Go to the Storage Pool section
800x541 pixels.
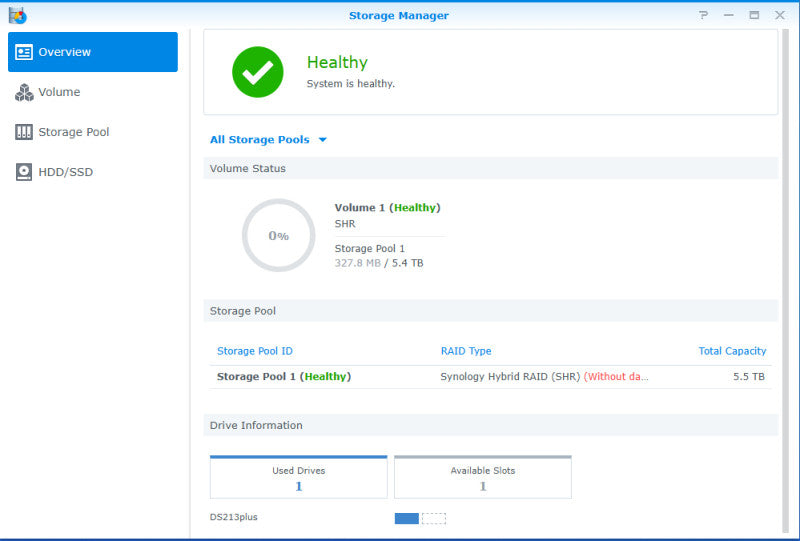[x=93, y=132]
